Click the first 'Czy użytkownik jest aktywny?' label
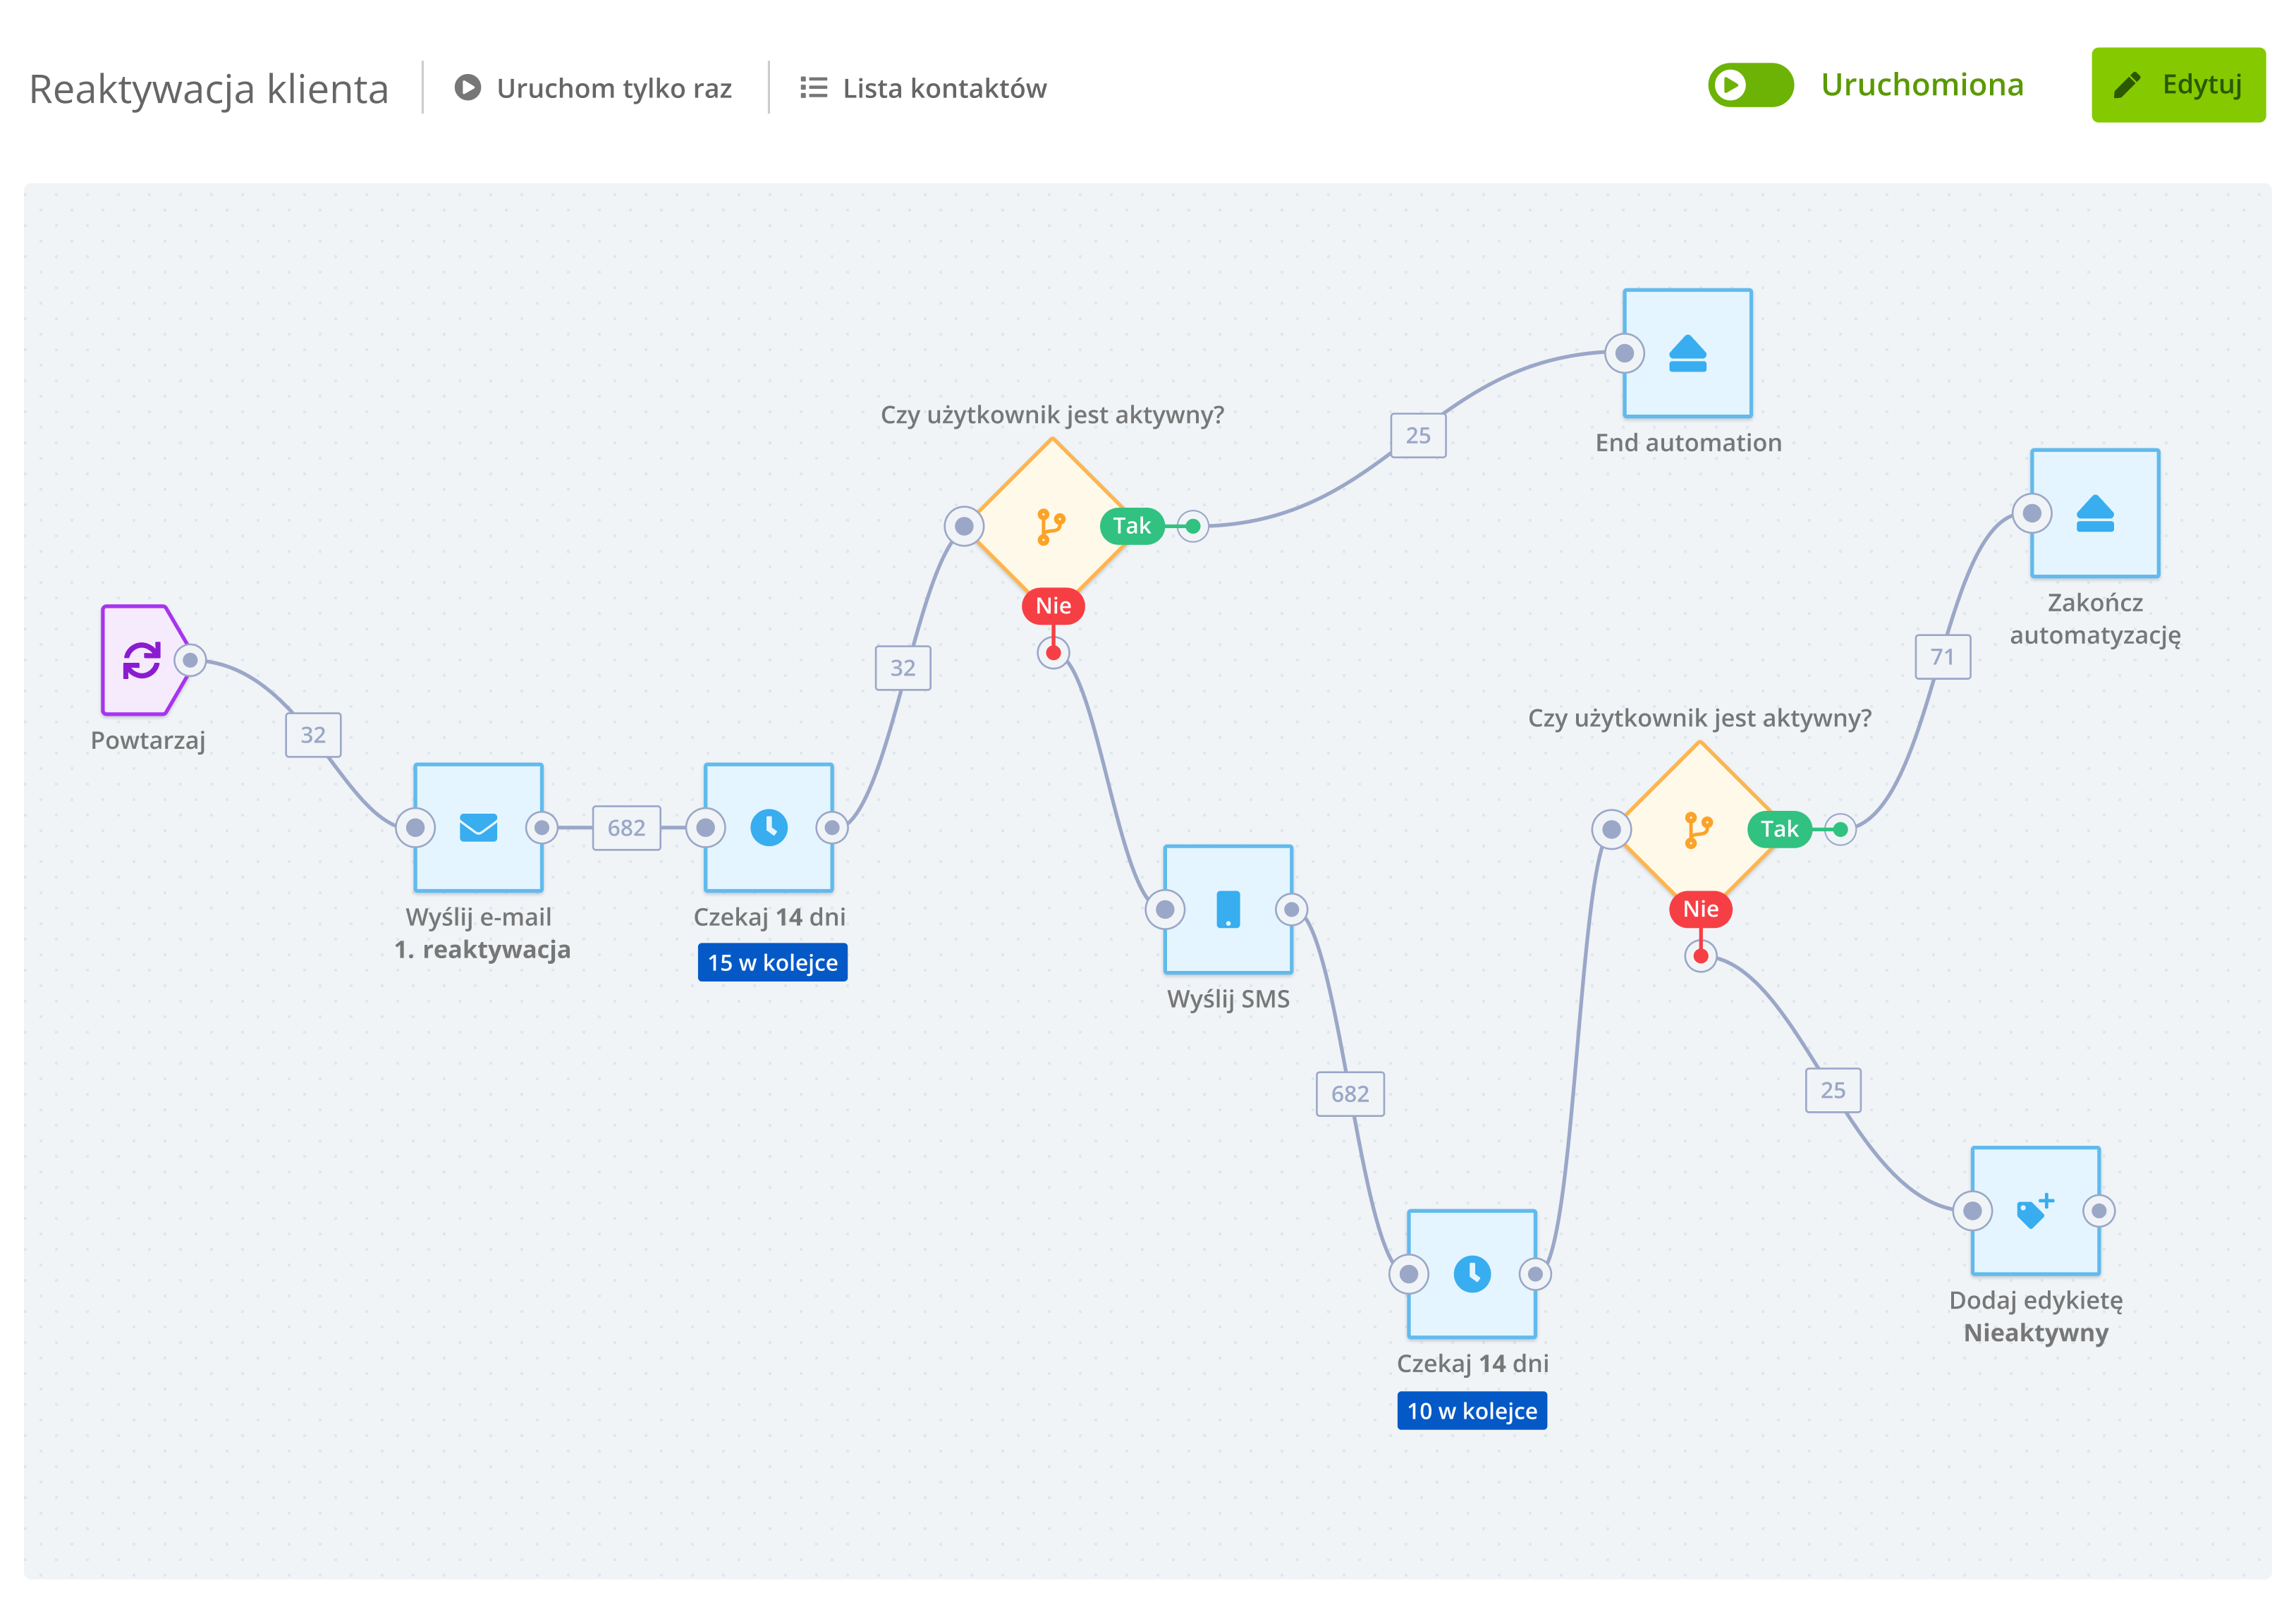 [x=1052, y=415]
